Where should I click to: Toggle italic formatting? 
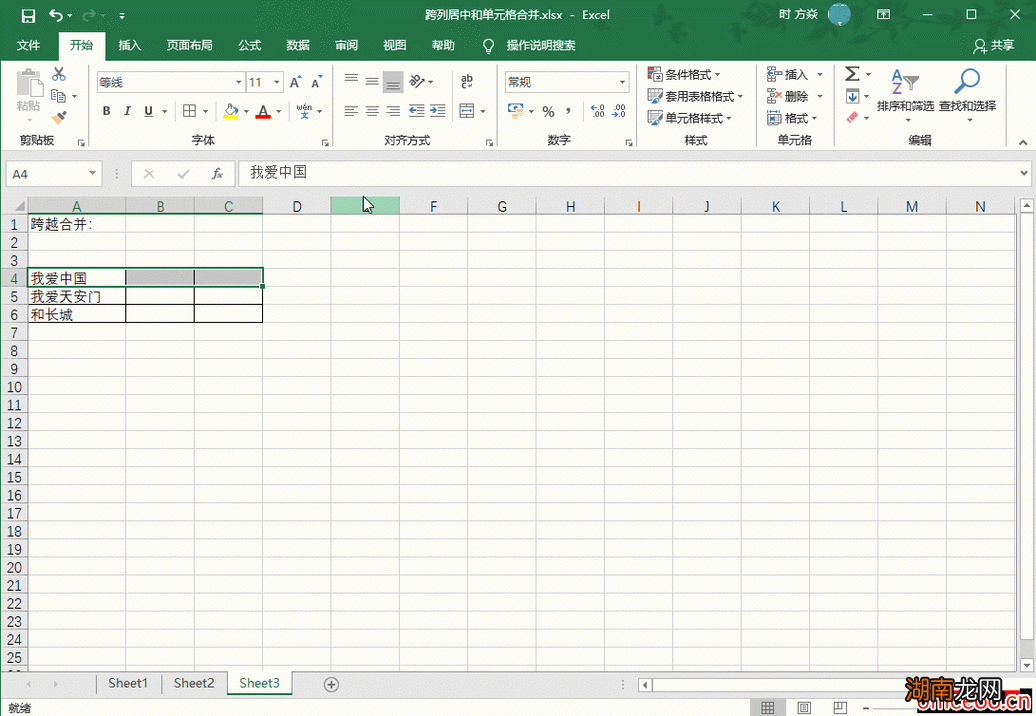coord(128,111)
